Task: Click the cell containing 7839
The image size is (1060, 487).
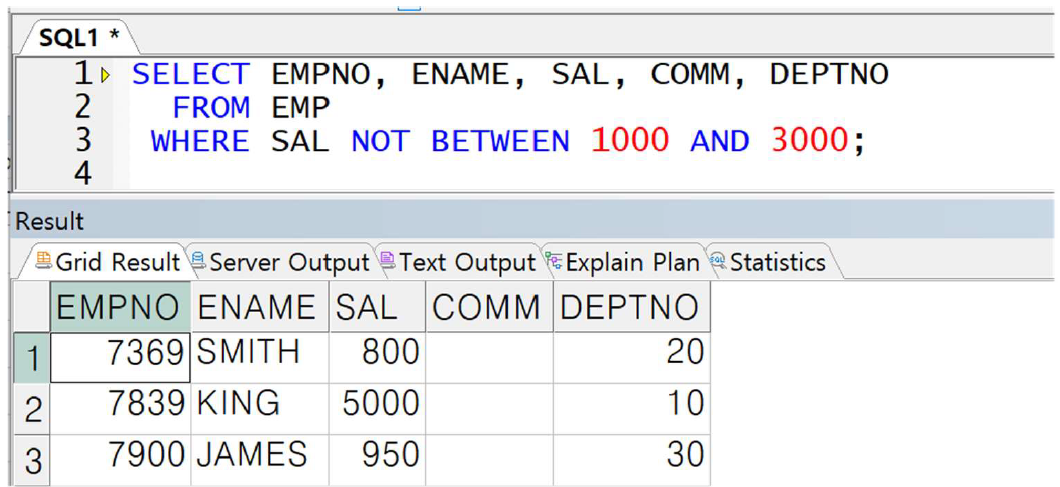Action: pos(120,409)
